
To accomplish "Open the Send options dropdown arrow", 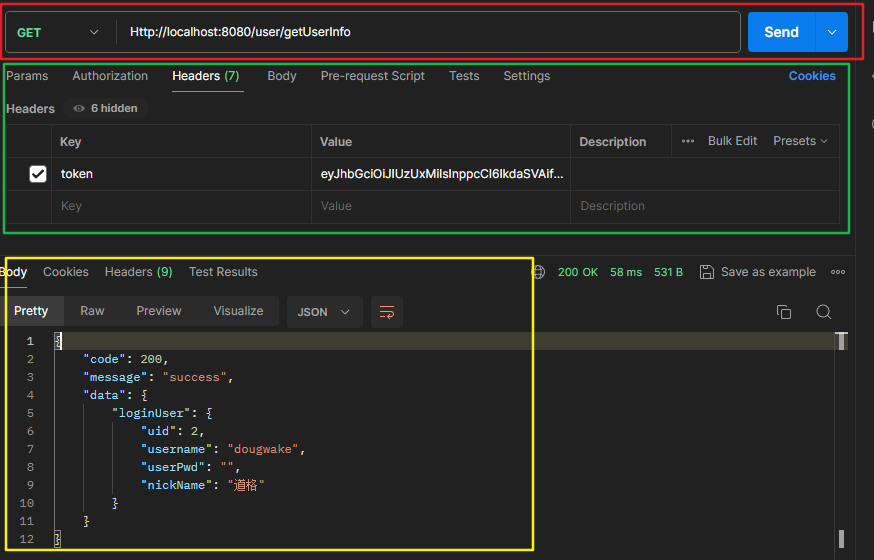I will click(832, 32).
